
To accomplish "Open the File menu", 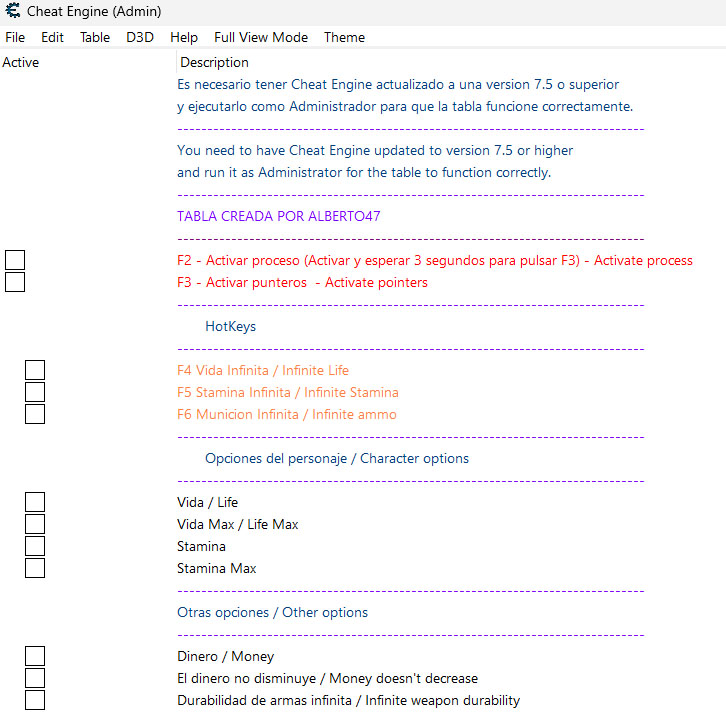I will pos(15,37).
